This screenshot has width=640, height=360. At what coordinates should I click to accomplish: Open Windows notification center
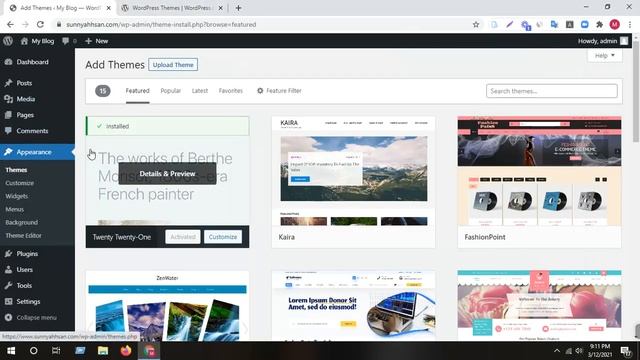click(x=626, y=351)
